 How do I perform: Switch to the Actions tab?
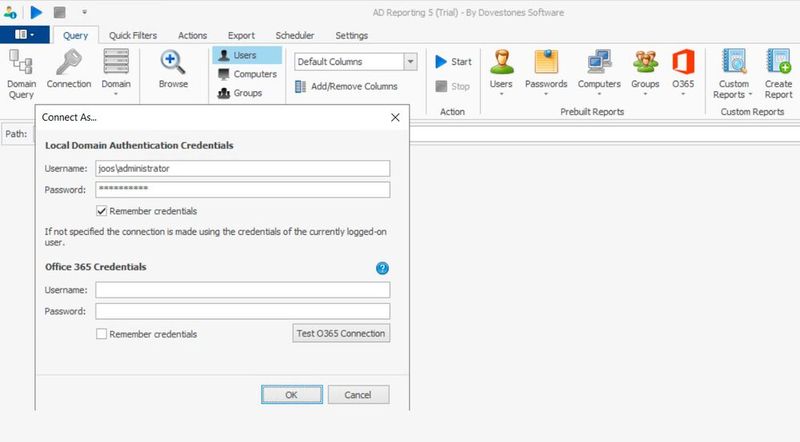(x=192, y=35)
